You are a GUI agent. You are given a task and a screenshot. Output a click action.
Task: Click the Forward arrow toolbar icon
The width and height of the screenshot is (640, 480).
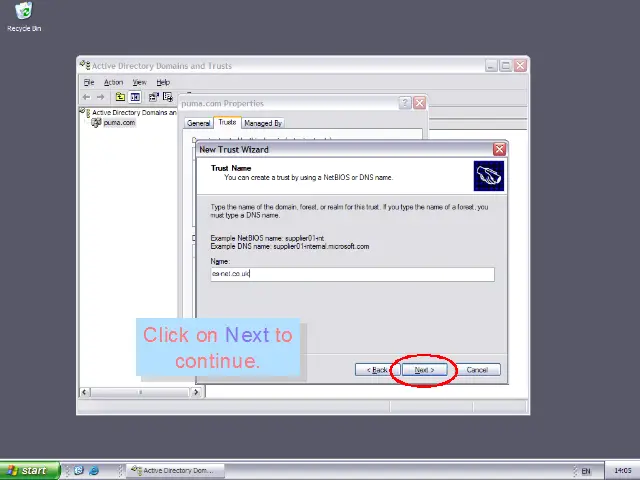tap(100, 97)
